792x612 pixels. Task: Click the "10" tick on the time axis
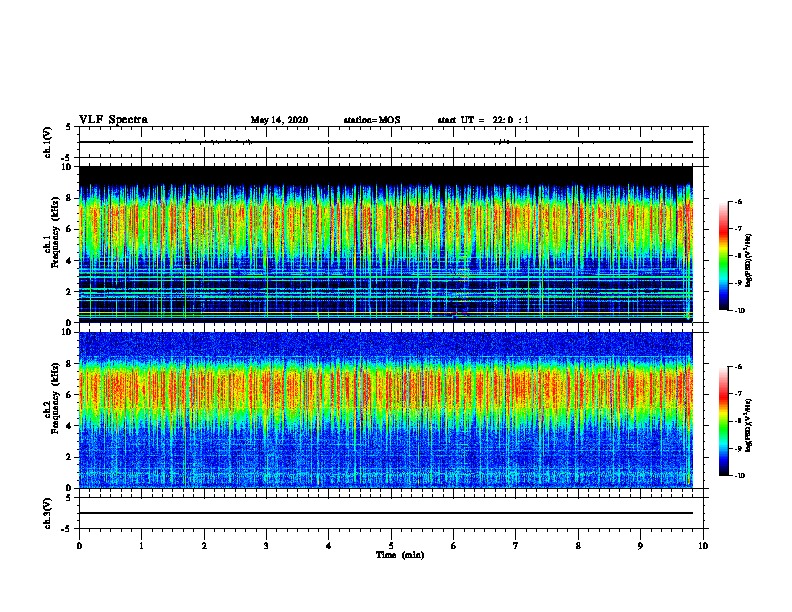point(703,546)
